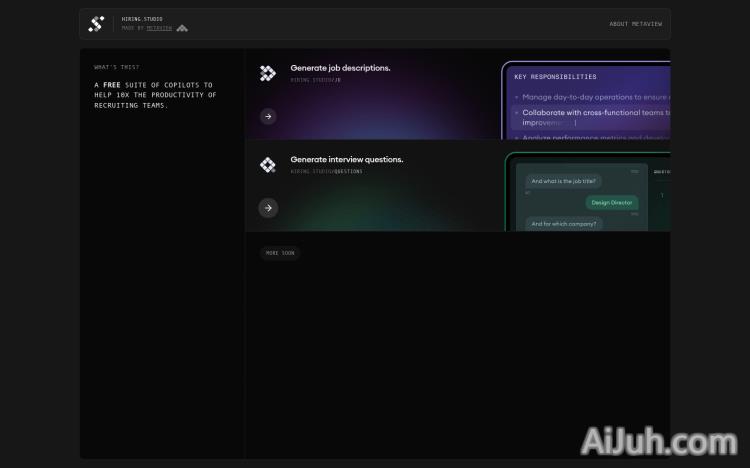Click the 'And for which company?' bubble

[x=563, y=223]
